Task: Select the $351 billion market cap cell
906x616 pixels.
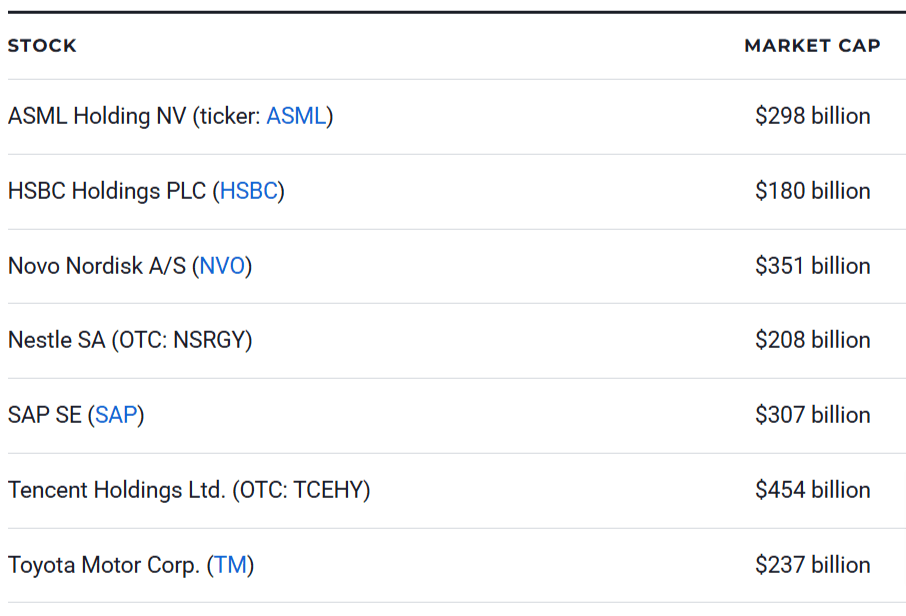Action: point(812,266)
